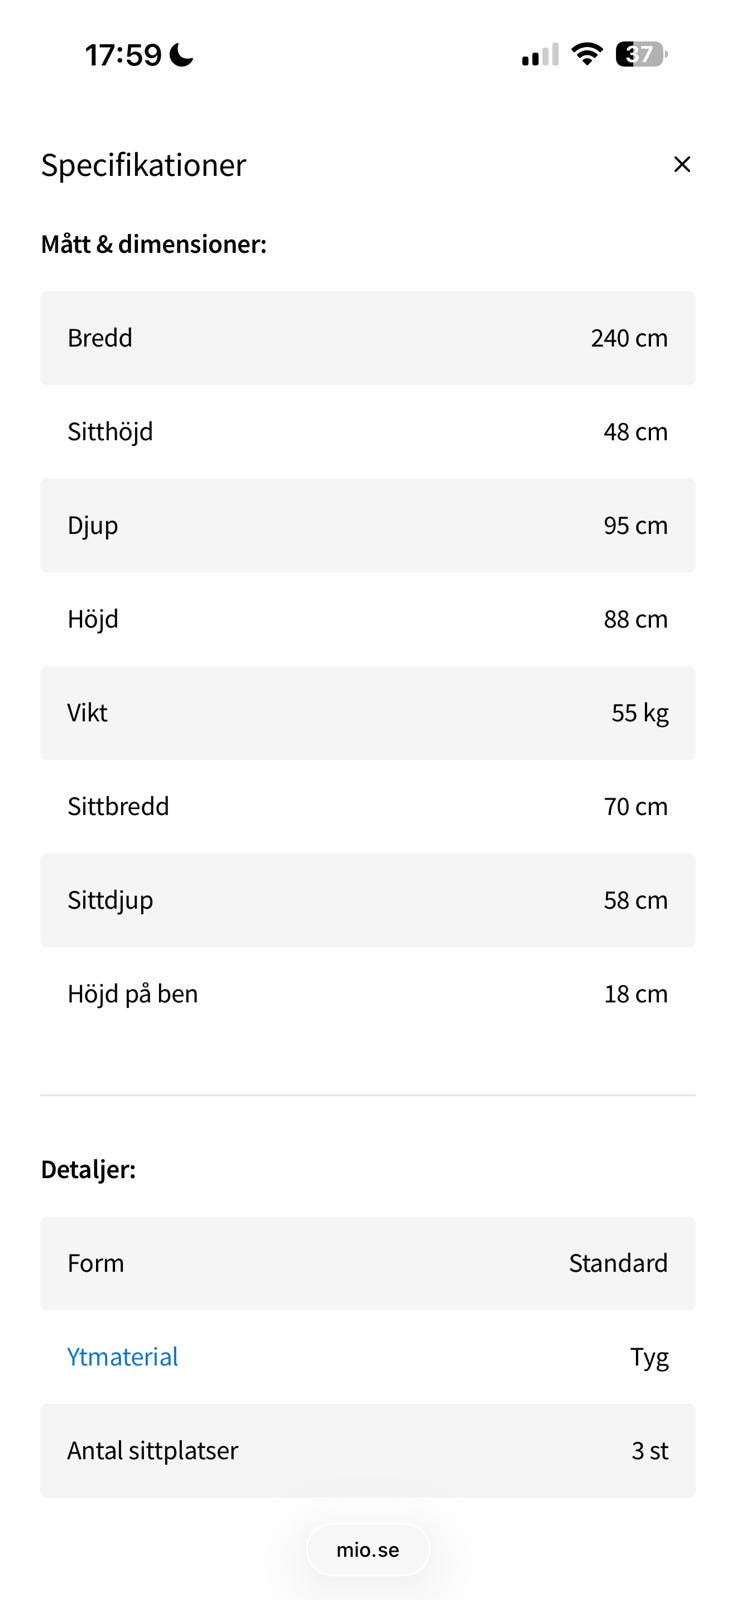Screen dimensions: 736x1600
Task: Click the Specifikationer heading
Action: 143,165
